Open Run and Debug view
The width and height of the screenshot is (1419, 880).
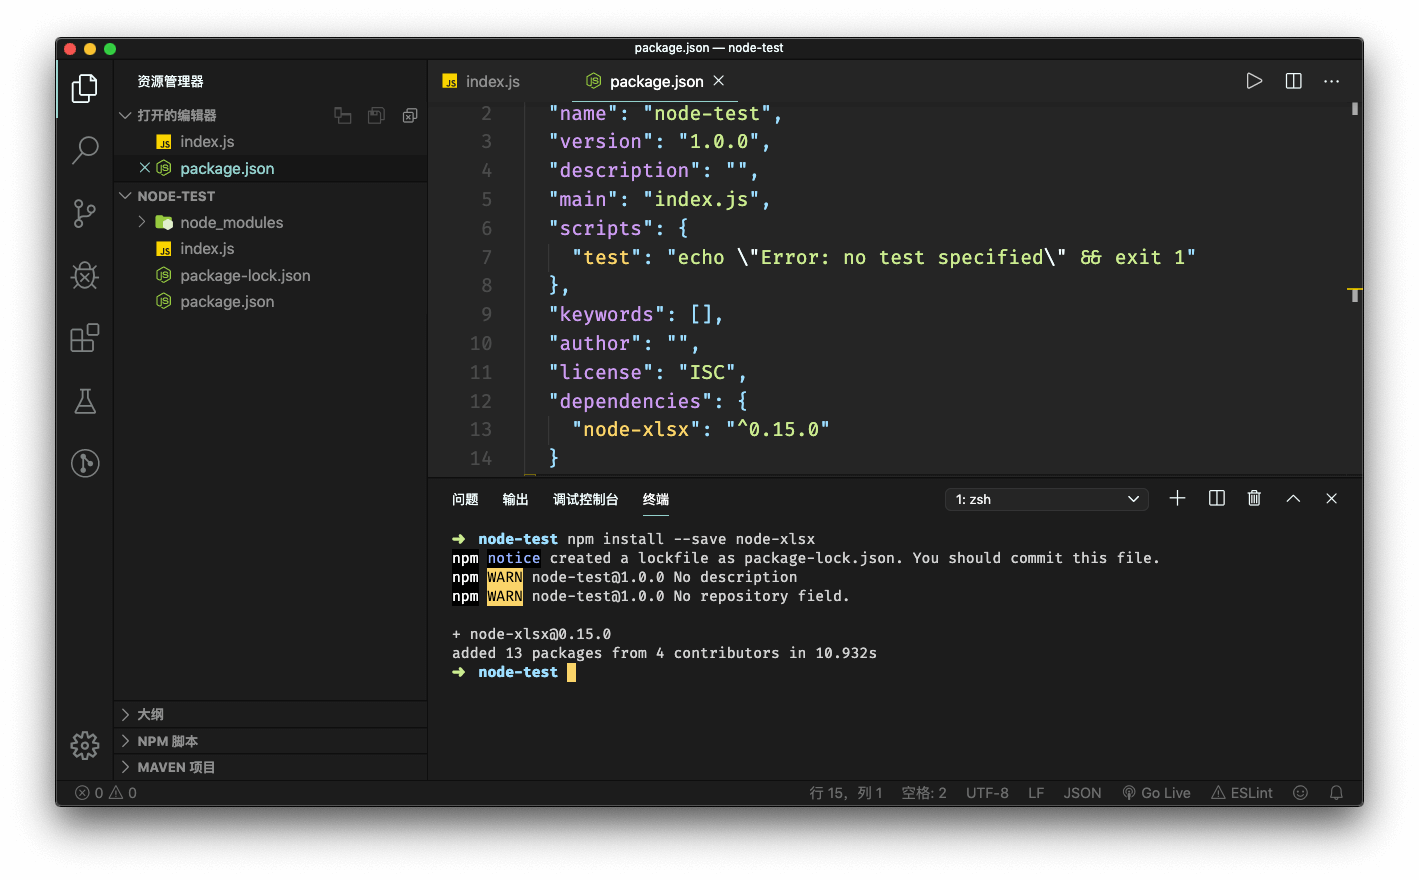(x=85, y=275)
